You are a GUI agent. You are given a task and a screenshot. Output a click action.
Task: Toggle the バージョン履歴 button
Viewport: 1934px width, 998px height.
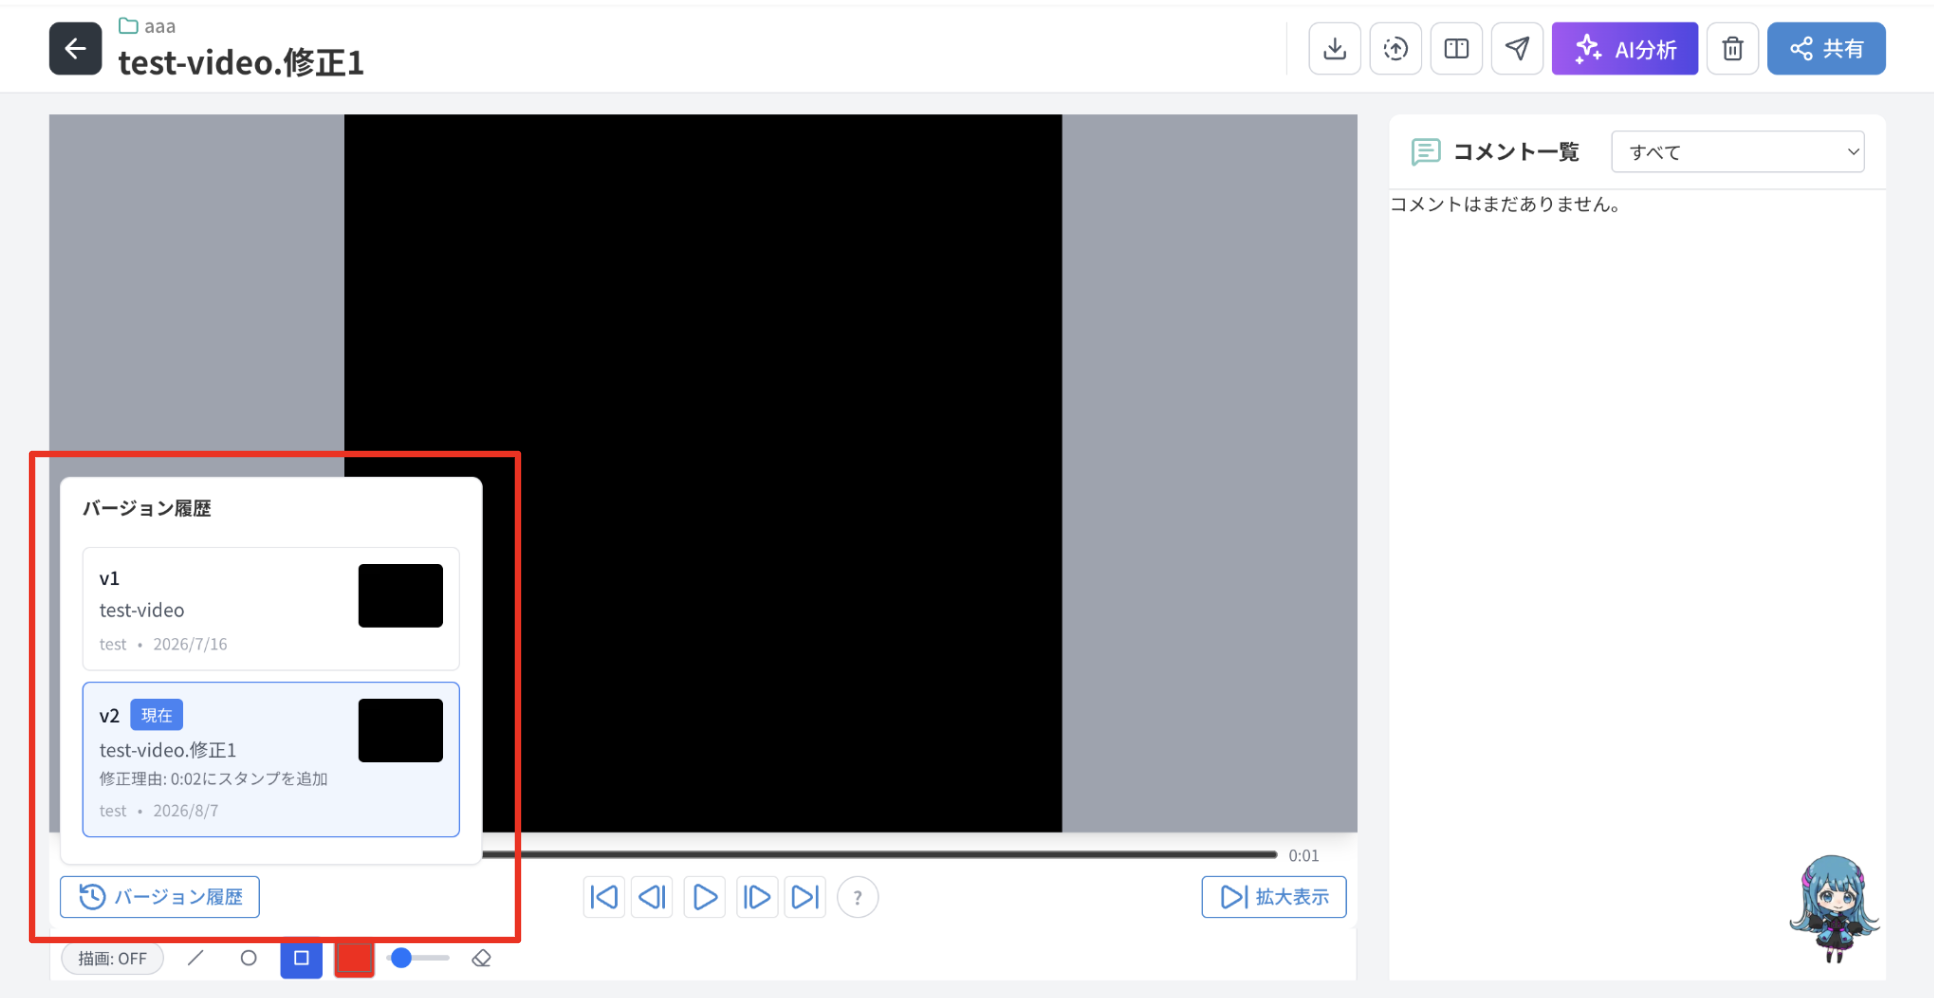(160, 897)
